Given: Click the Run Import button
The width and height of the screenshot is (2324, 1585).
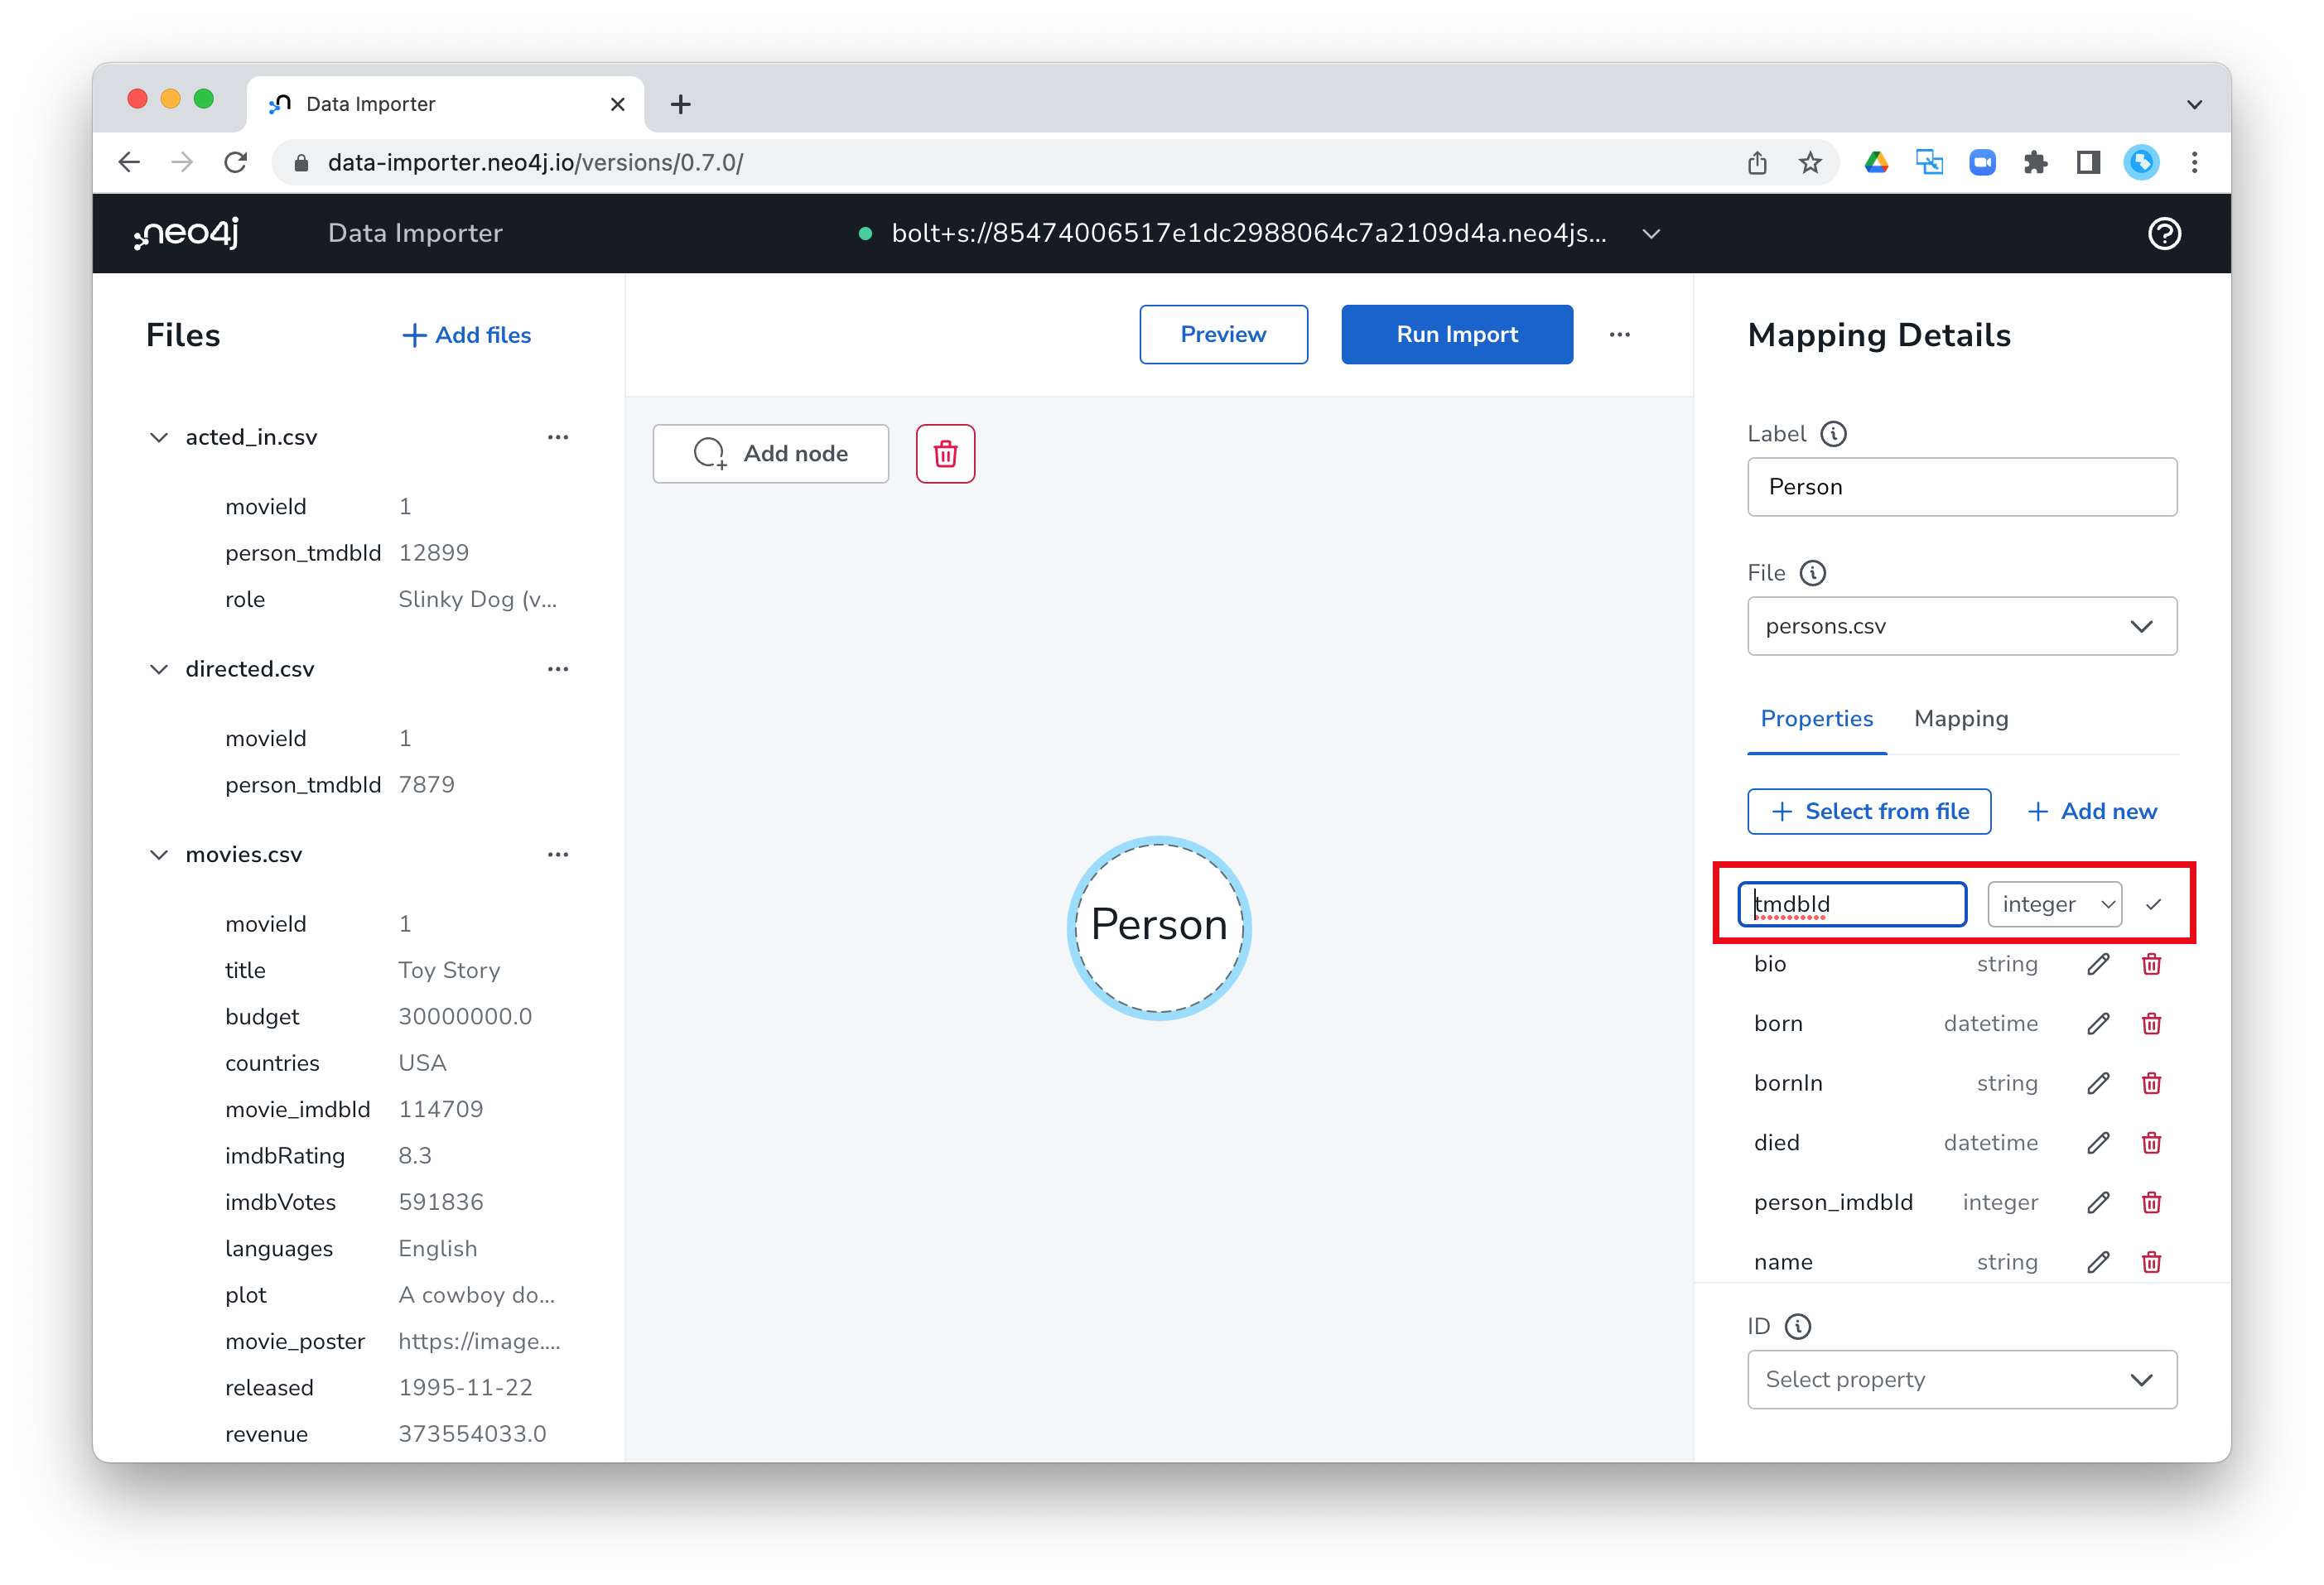Looking at the screenshot, I should [x=1456, y=335].
